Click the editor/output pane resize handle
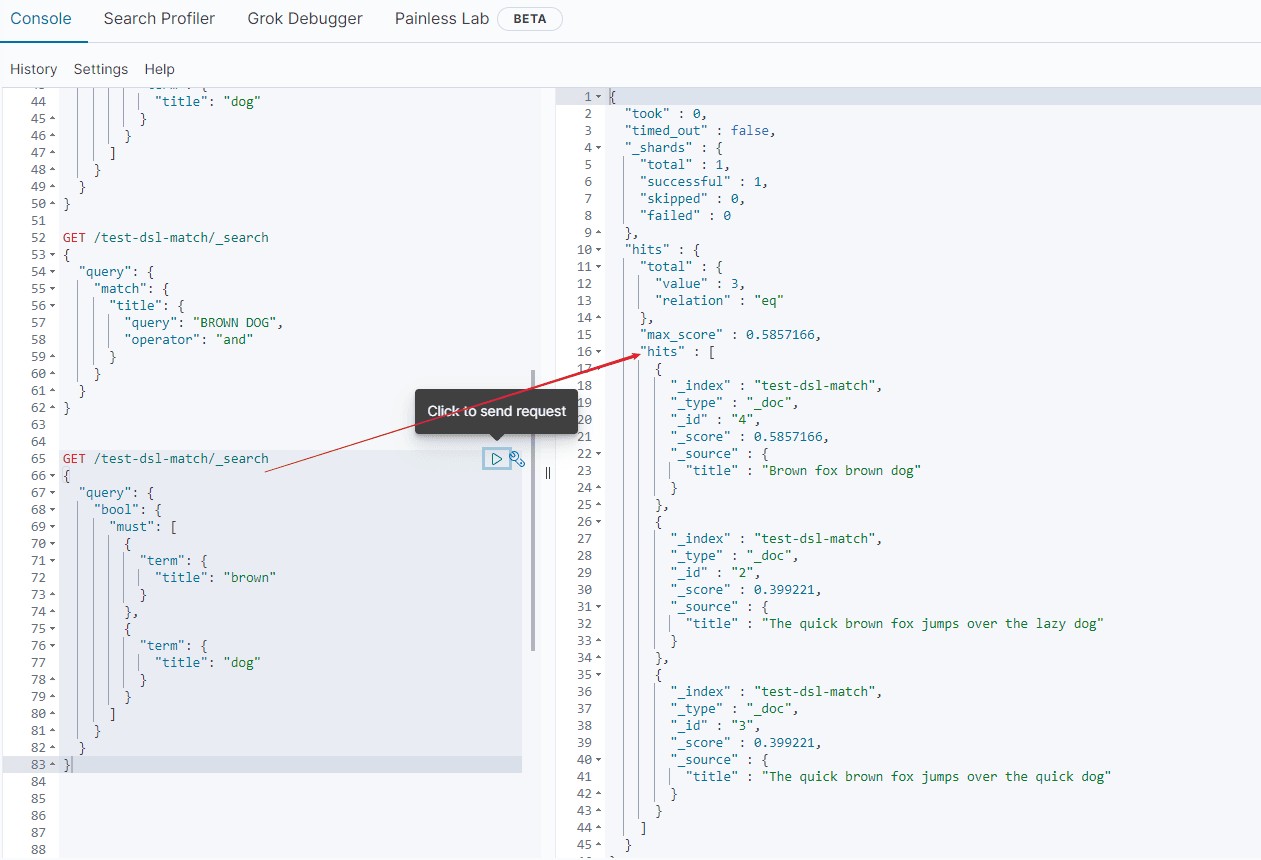Image resolution: width=1261 pixels, height=860 pixels. (x=547, y=473)
